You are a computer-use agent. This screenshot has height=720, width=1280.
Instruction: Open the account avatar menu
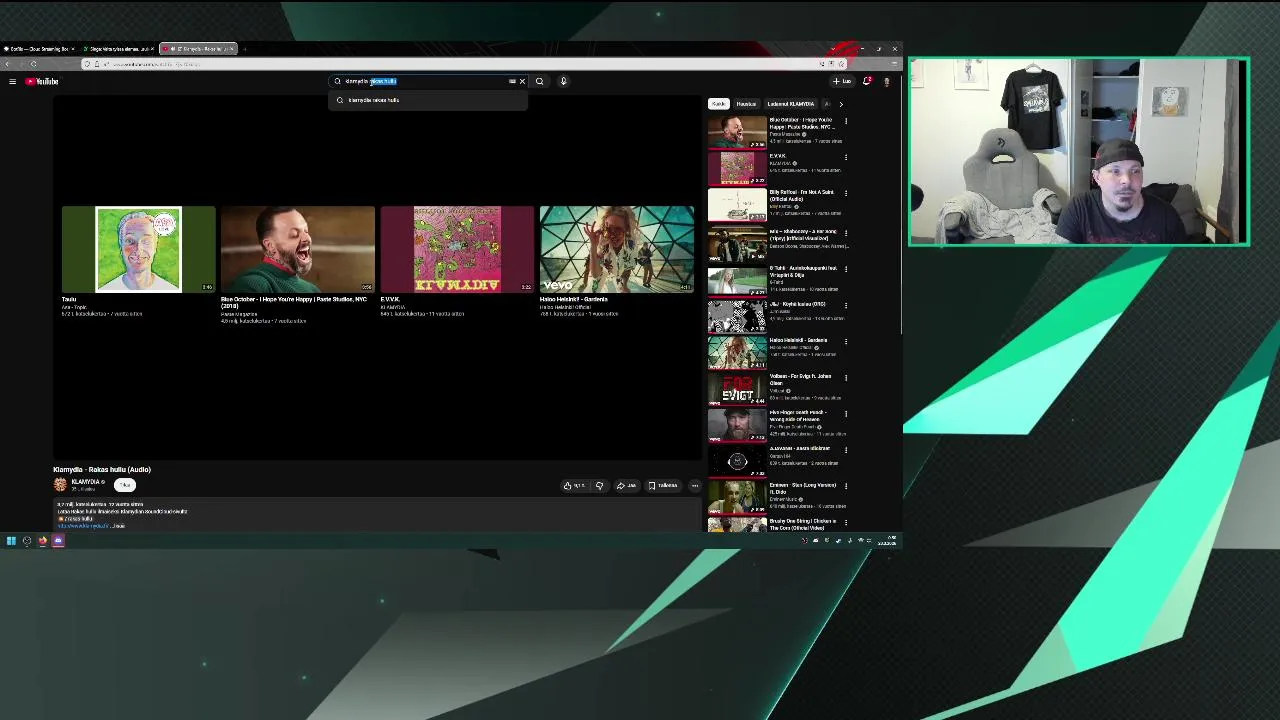[886, 81]
